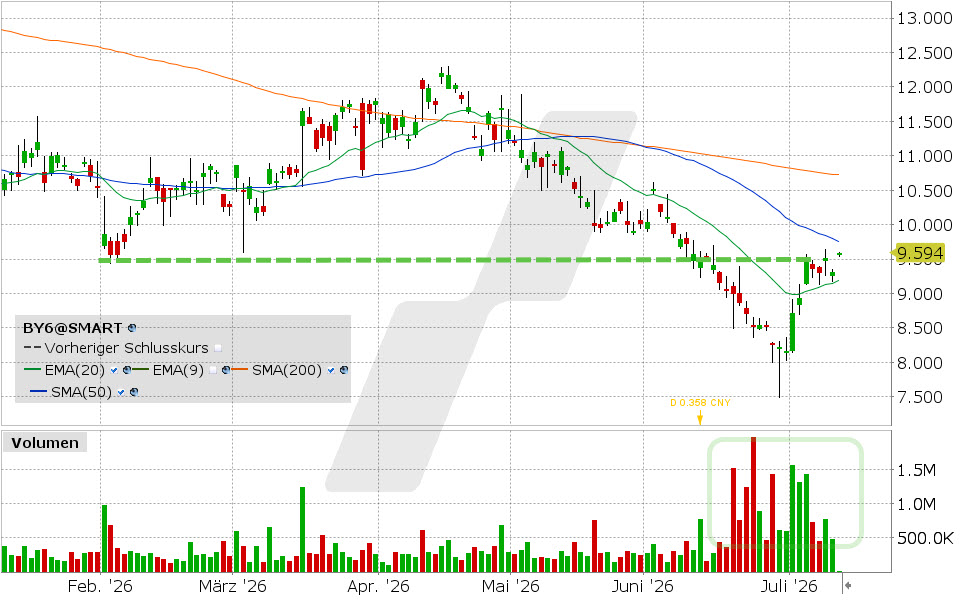This screenshot has width=960, height=600.
Task: Click the 8.500 price axis value
Action: [920, 328]
